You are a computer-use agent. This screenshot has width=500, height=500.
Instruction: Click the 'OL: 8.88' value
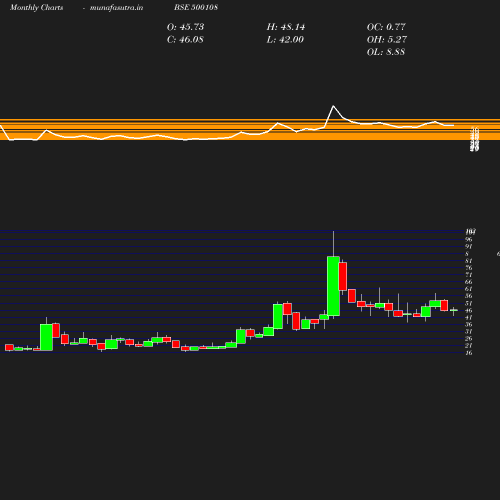(386, 52)
